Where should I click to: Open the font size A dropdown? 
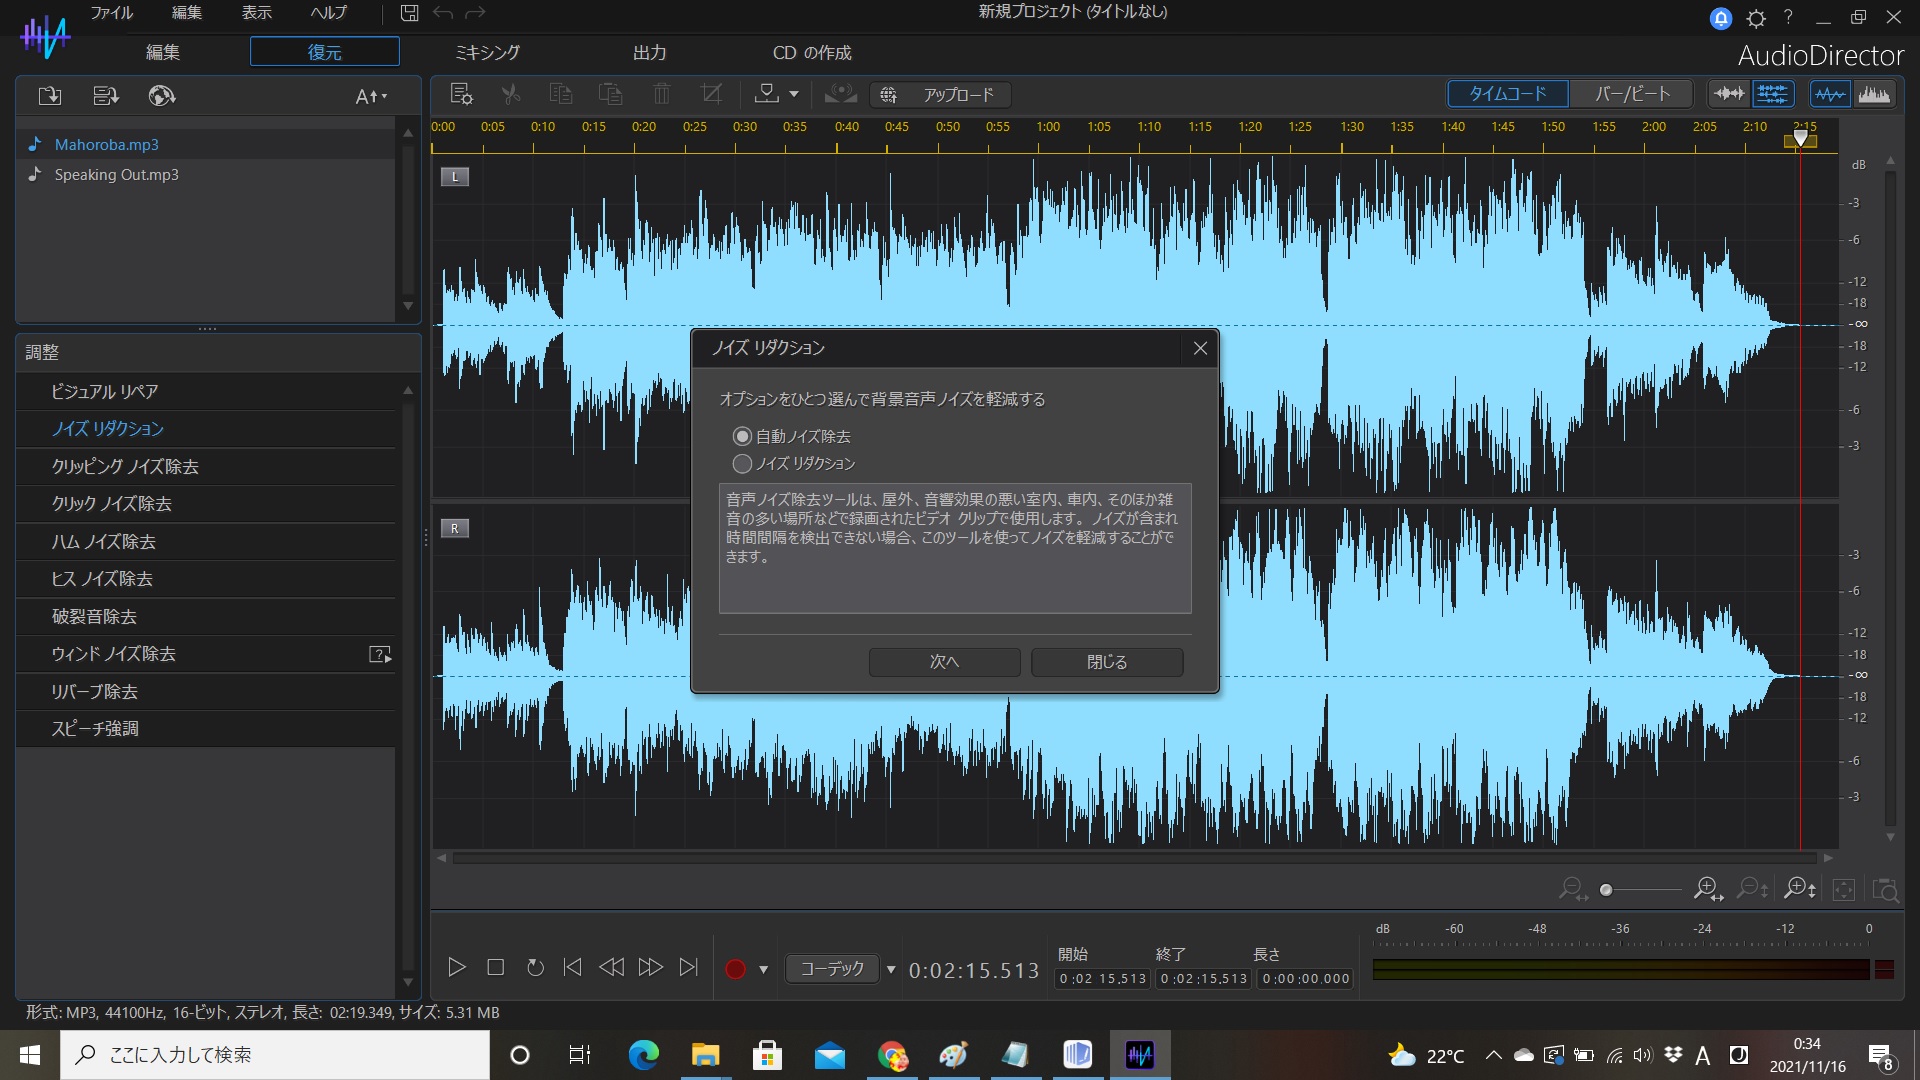coord(371,96)
